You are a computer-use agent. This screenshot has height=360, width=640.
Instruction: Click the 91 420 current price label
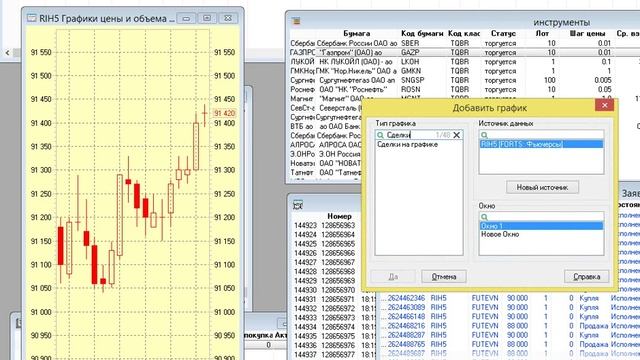224,113
